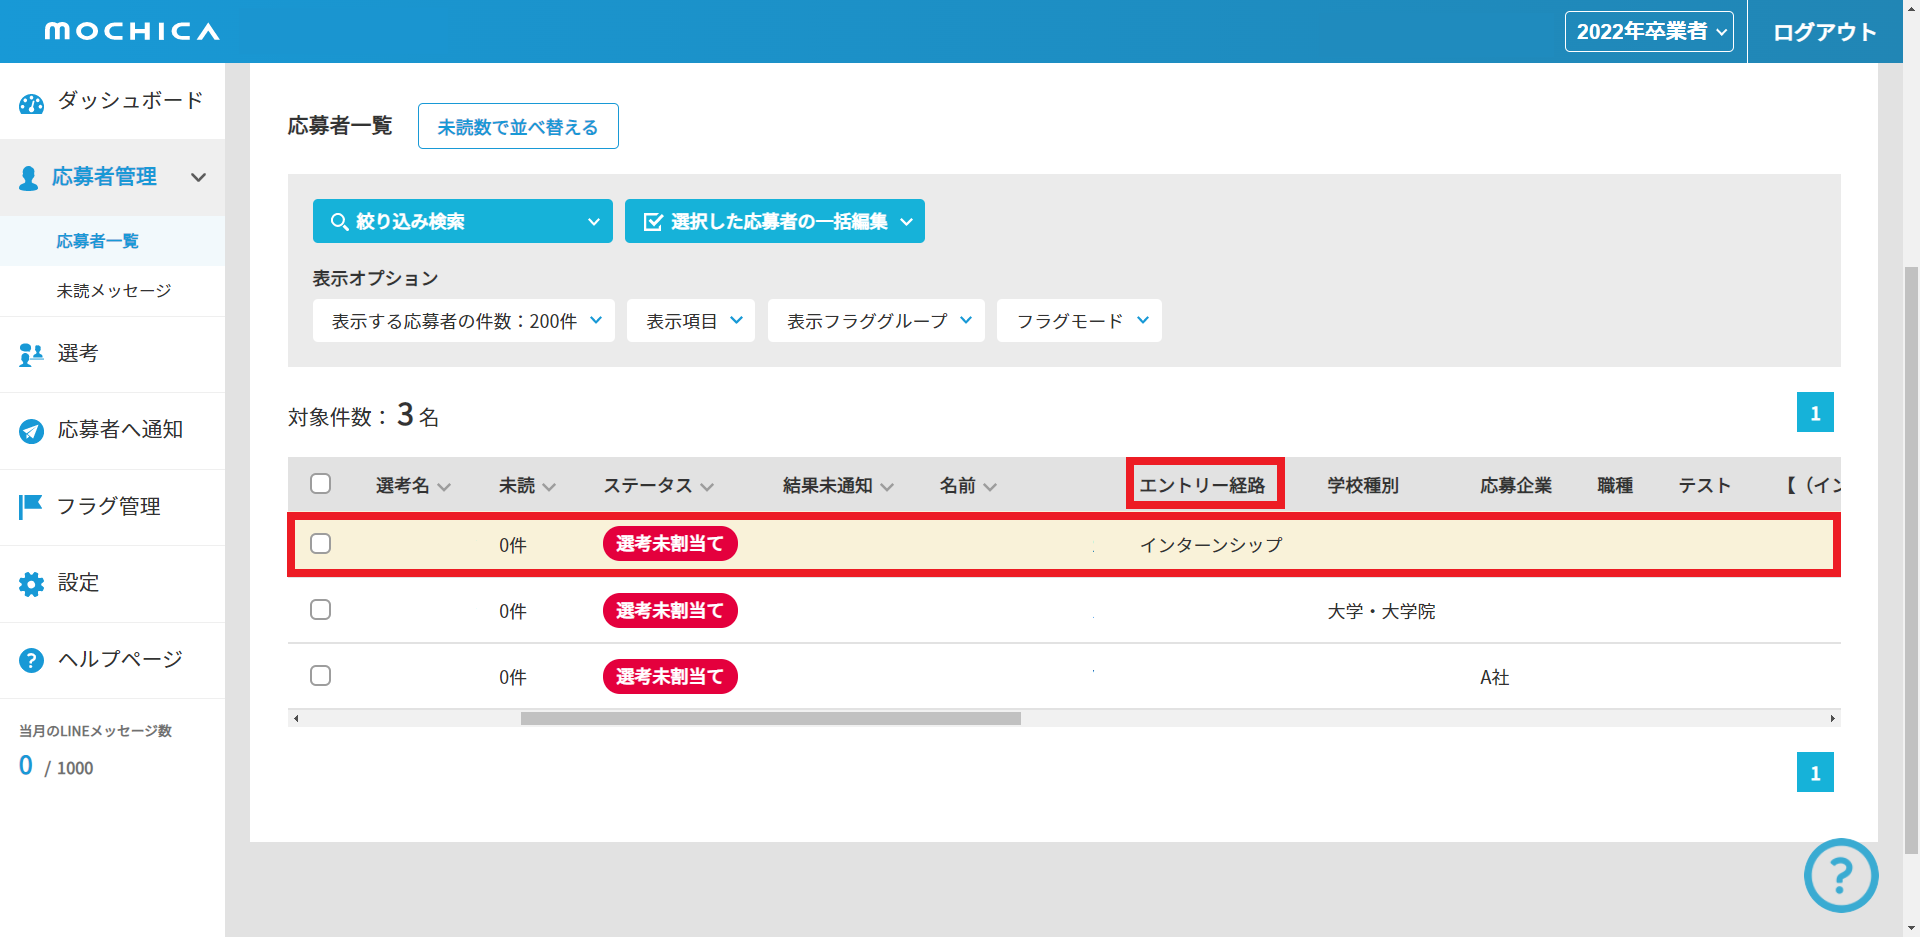Toggle the select-all checkbox in table header

[x=320, y=484]
